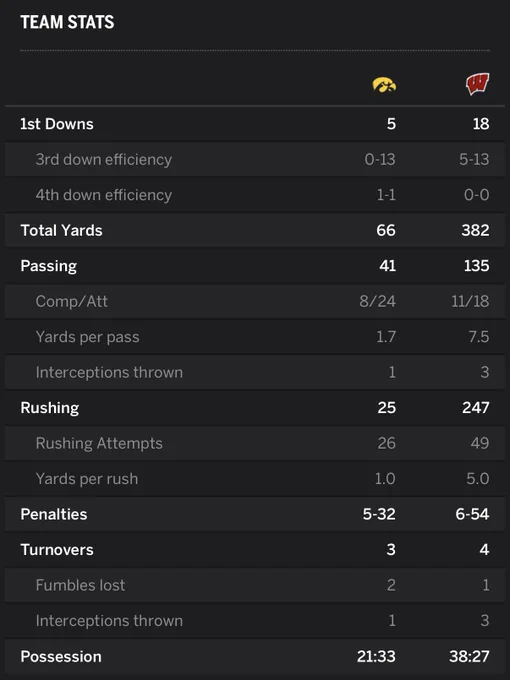Click the 4th down efficiency label
This screenshot has width=510, height=680.
click(104, 195)
